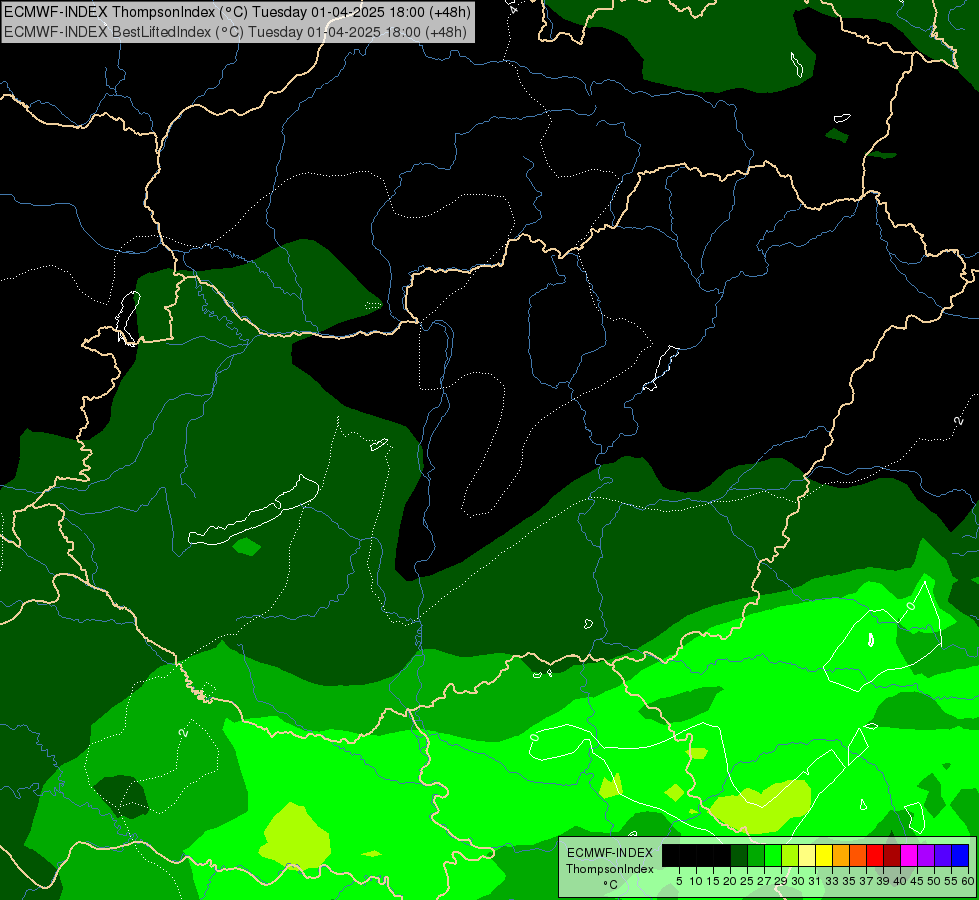Image resolution: width=979 pixels, height=900 pixels.
Task: Select the dark green 20–25 legend swatch
Action: (739, 855)
